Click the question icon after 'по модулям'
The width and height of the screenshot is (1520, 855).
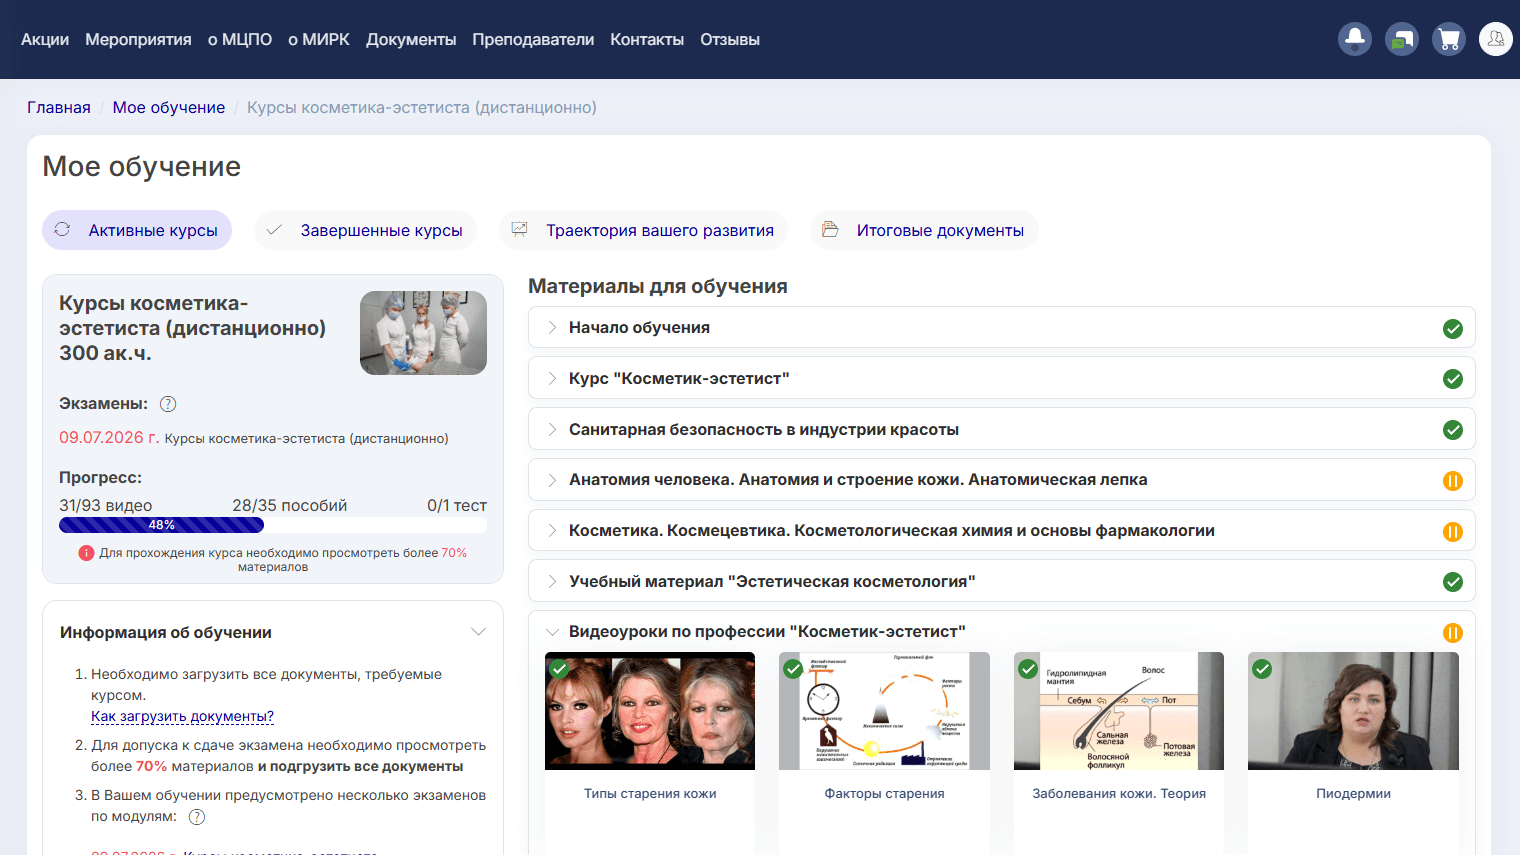coord(197,817)
